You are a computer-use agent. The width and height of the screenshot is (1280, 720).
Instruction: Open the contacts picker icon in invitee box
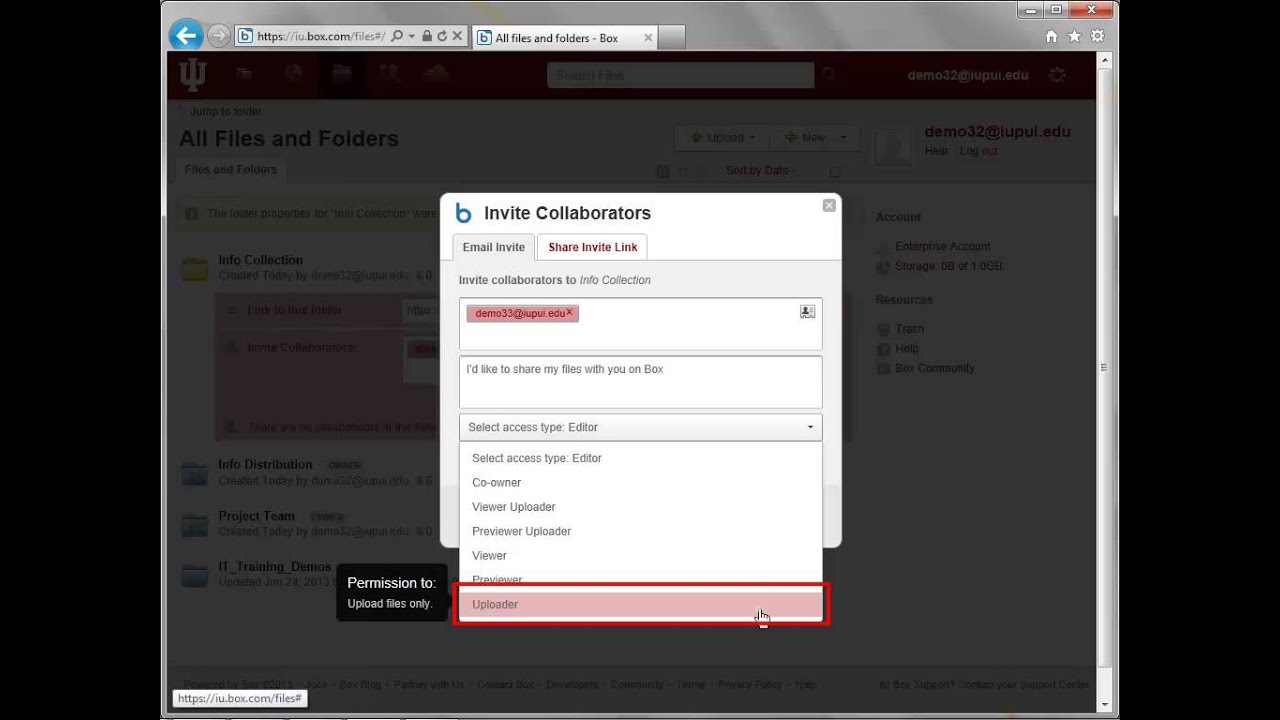coord(807,312)
